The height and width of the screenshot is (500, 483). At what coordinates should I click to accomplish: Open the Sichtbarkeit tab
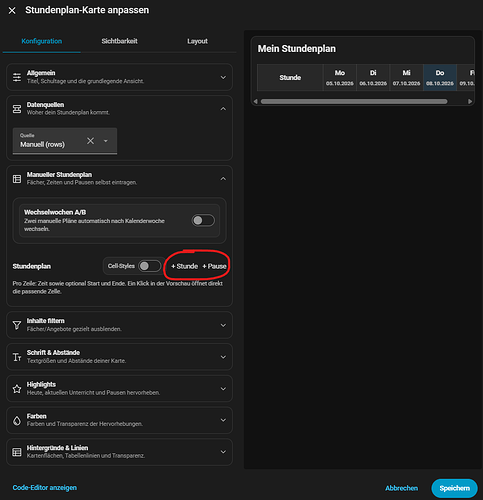tap(119, 41)
